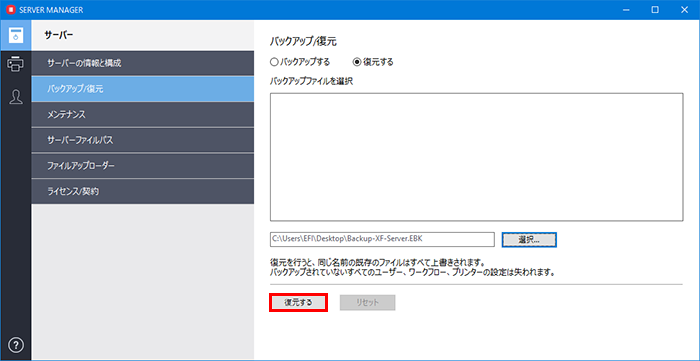Open バックアップ/復元 menu item
Image resolution: width=700 pixels, height=361 pixels.
coord(143,89)
